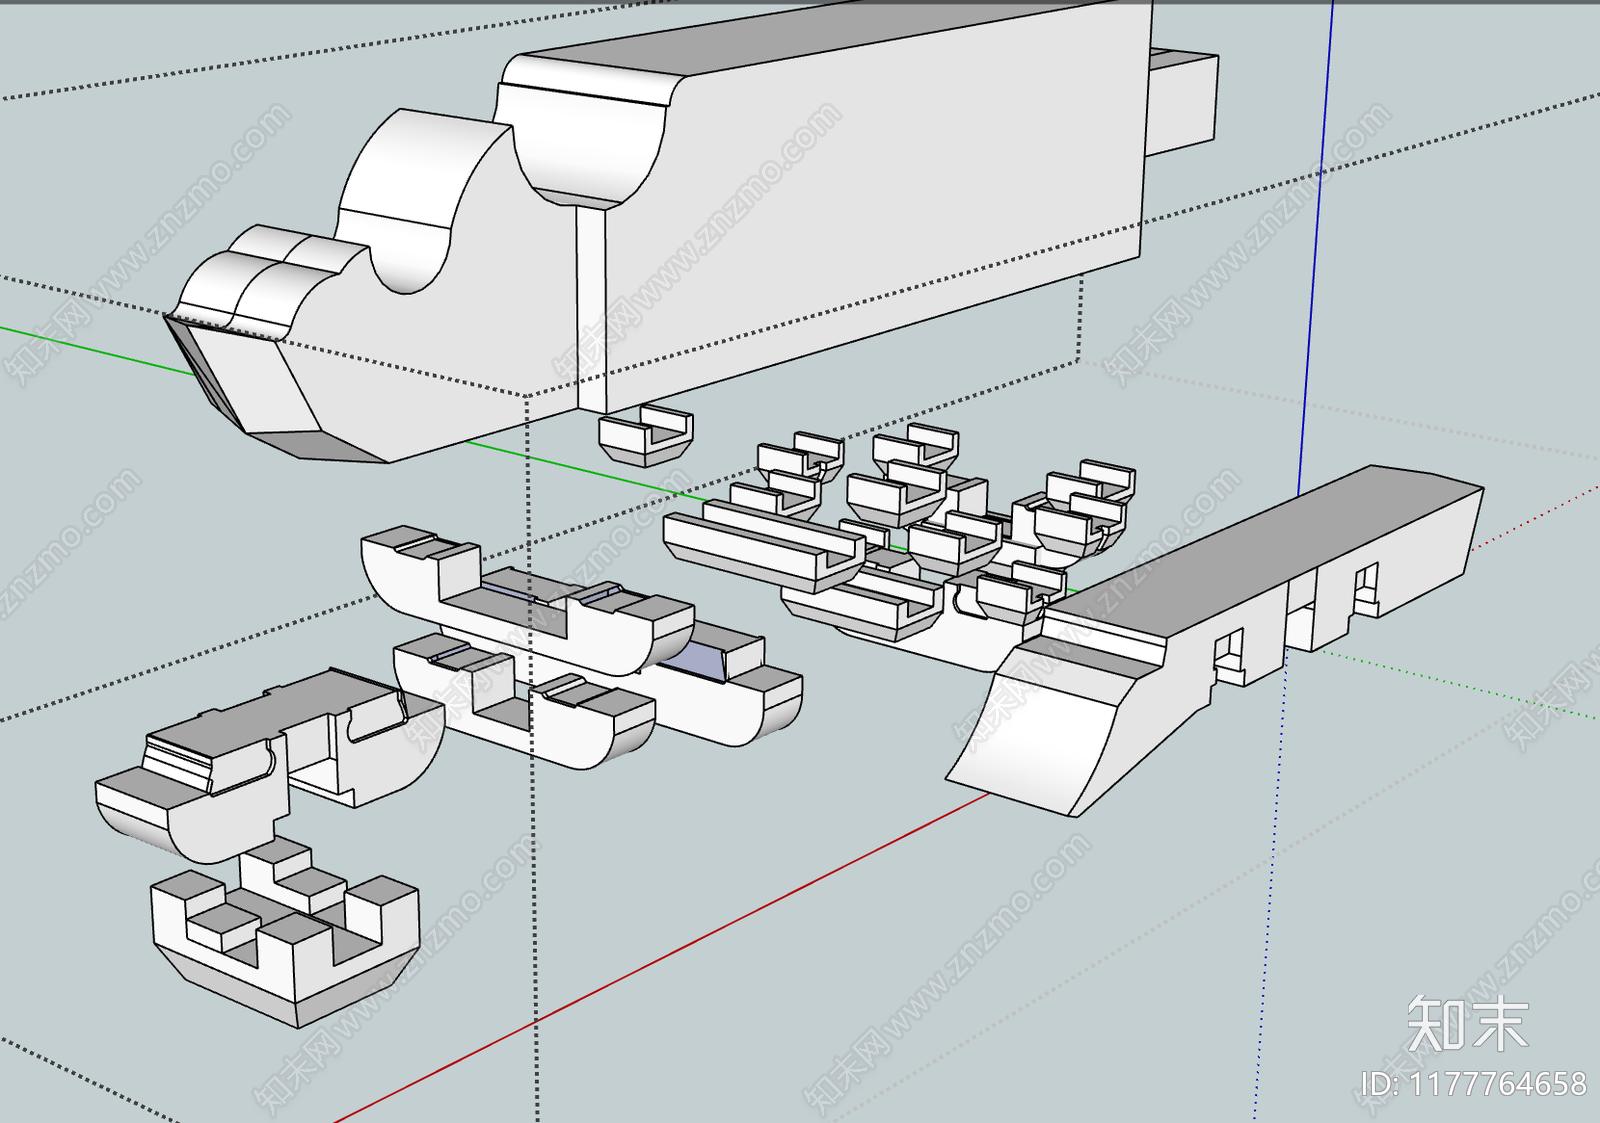This screenshot has height=1123, width=1600.
Task: Select the curved-bottom bracket above the notched base block
Action: click(x=270, y=764)
